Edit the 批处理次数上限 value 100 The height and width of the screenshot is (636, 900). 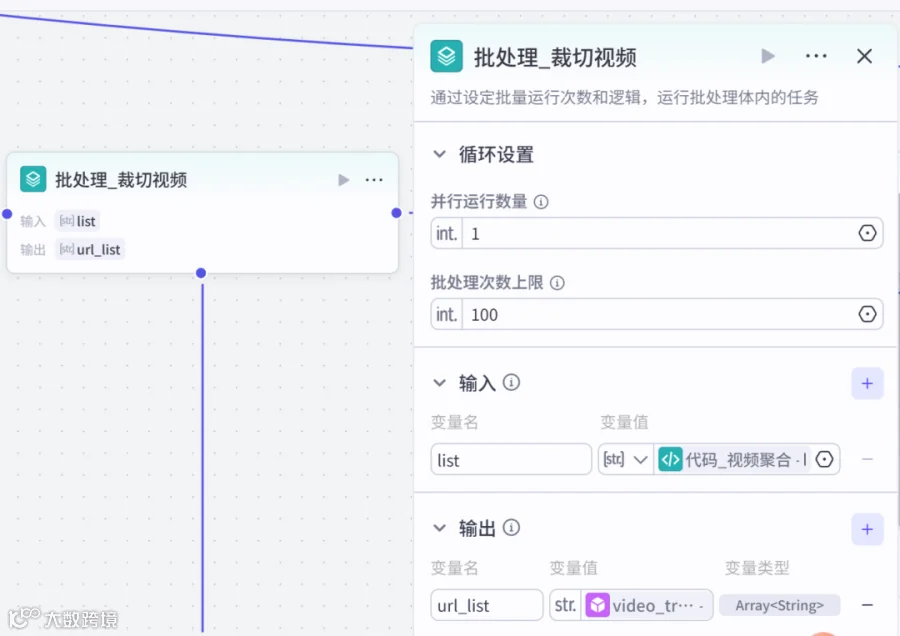pyautogui.click(x=659, y=315)
